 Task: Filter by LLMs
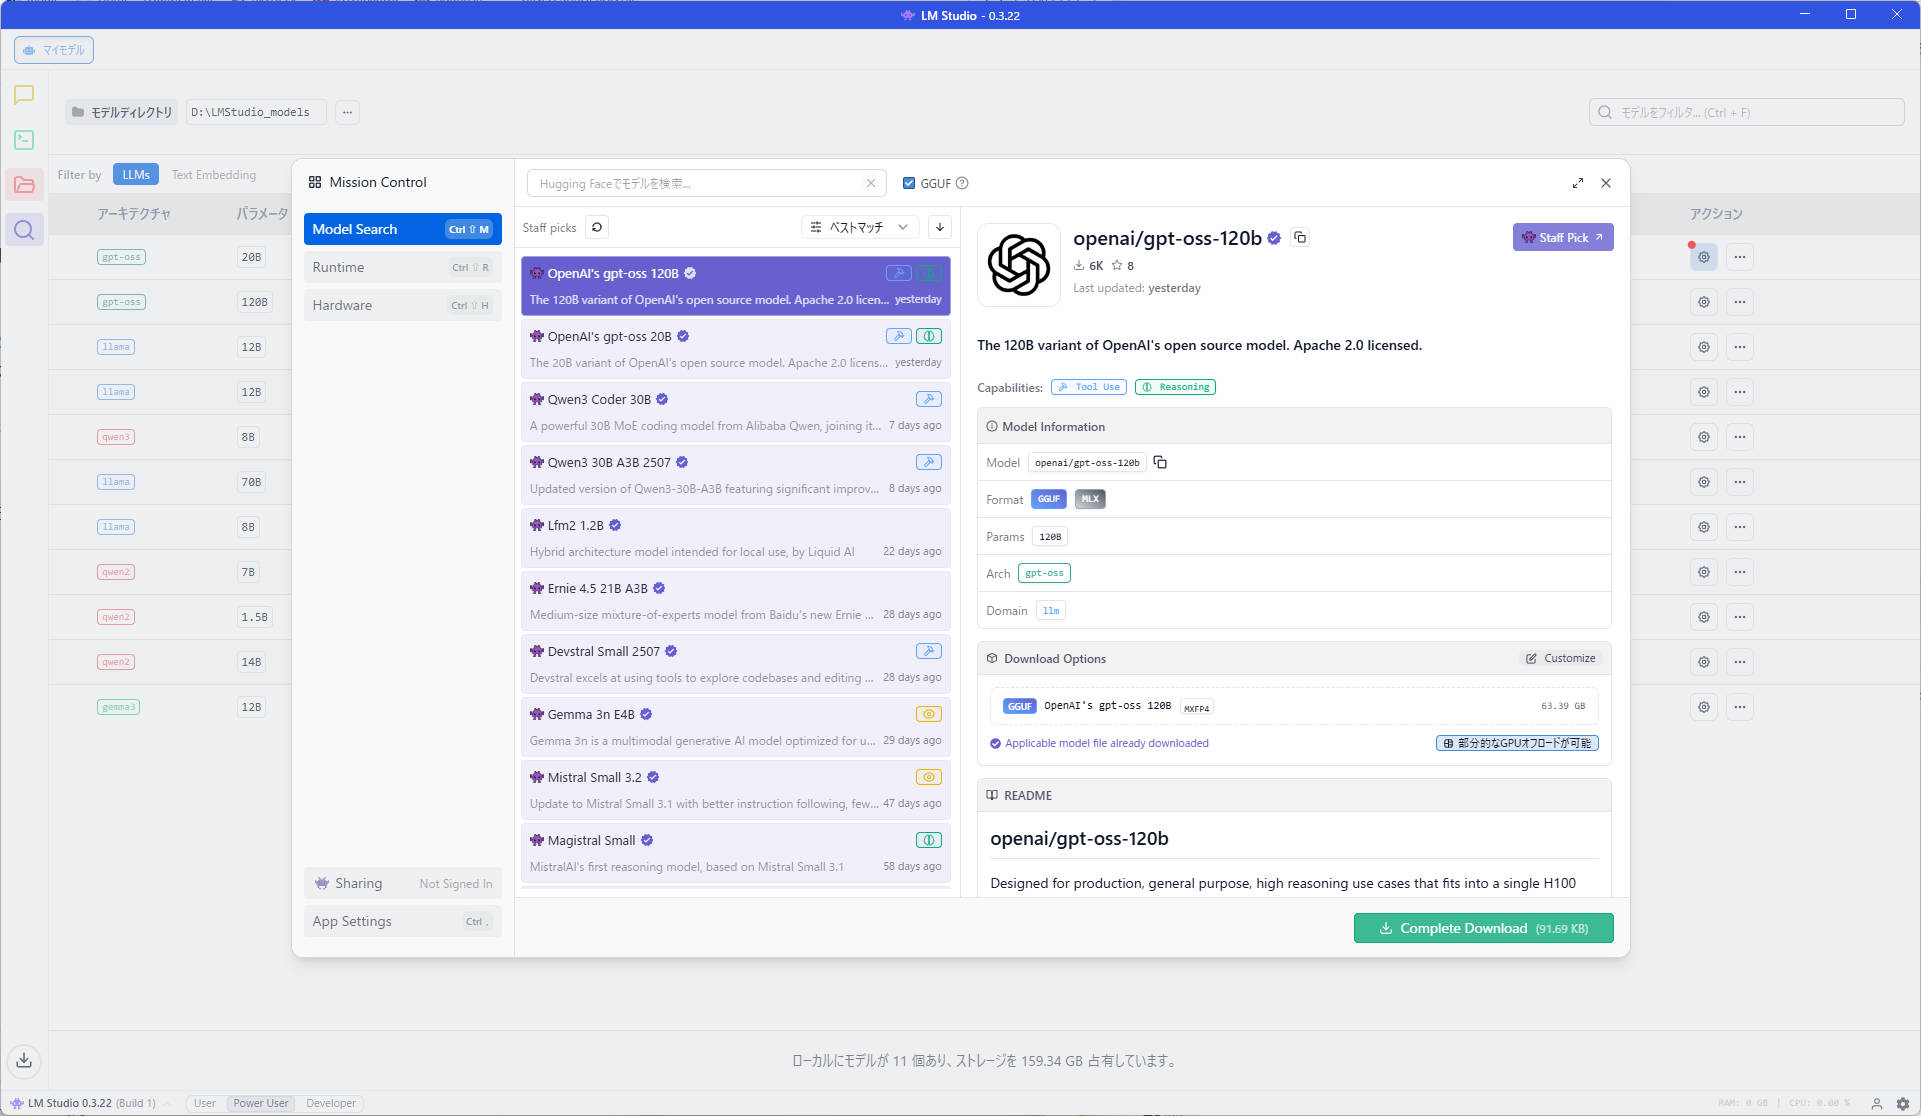tap(136, 174)
